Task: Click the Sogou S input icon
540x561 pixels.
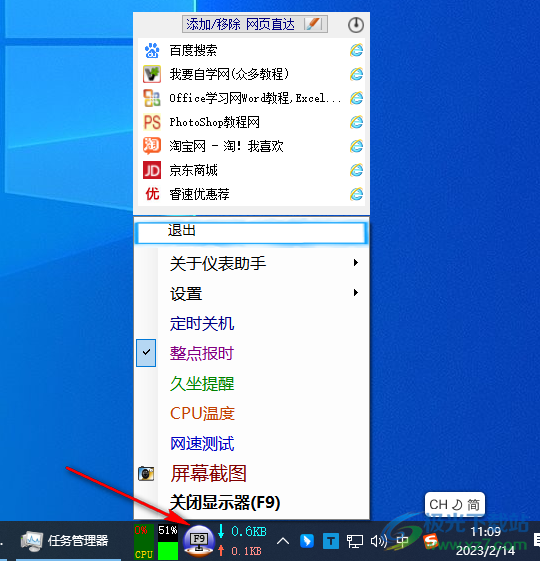Action: [x=431, y=541]
